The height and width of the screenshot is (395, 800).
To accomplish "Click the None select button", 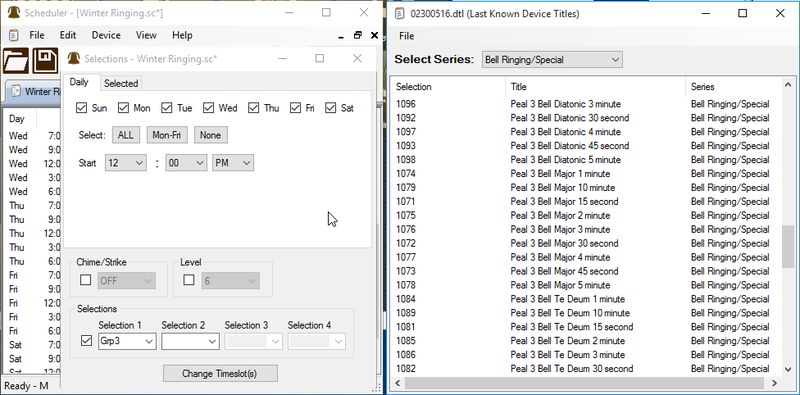I will pos(210,135).
